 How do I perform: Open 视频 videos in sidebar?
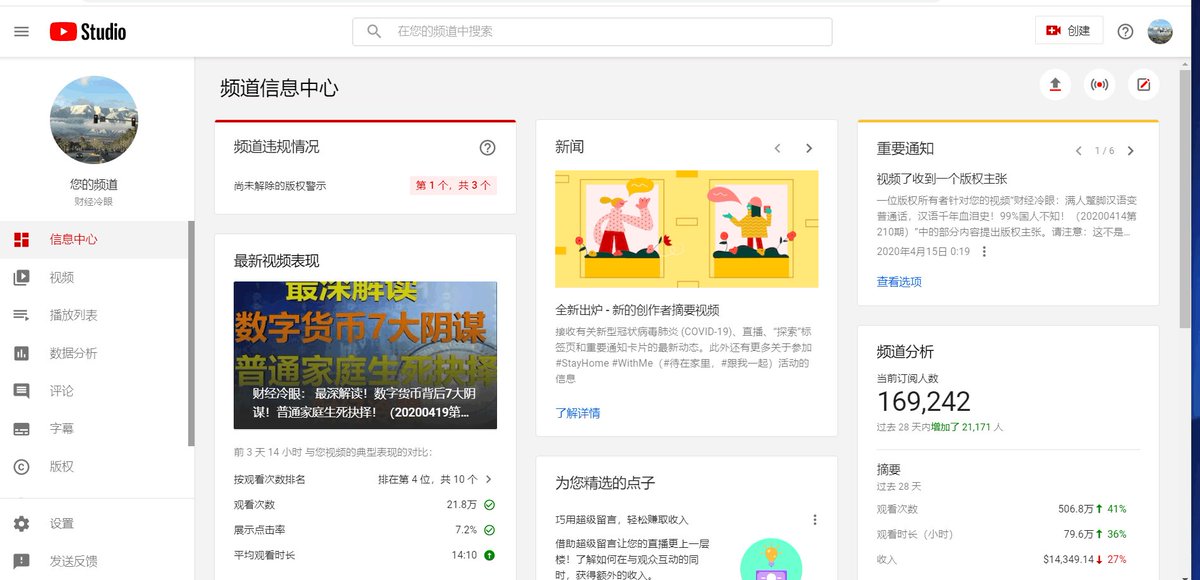pos(94,277)
